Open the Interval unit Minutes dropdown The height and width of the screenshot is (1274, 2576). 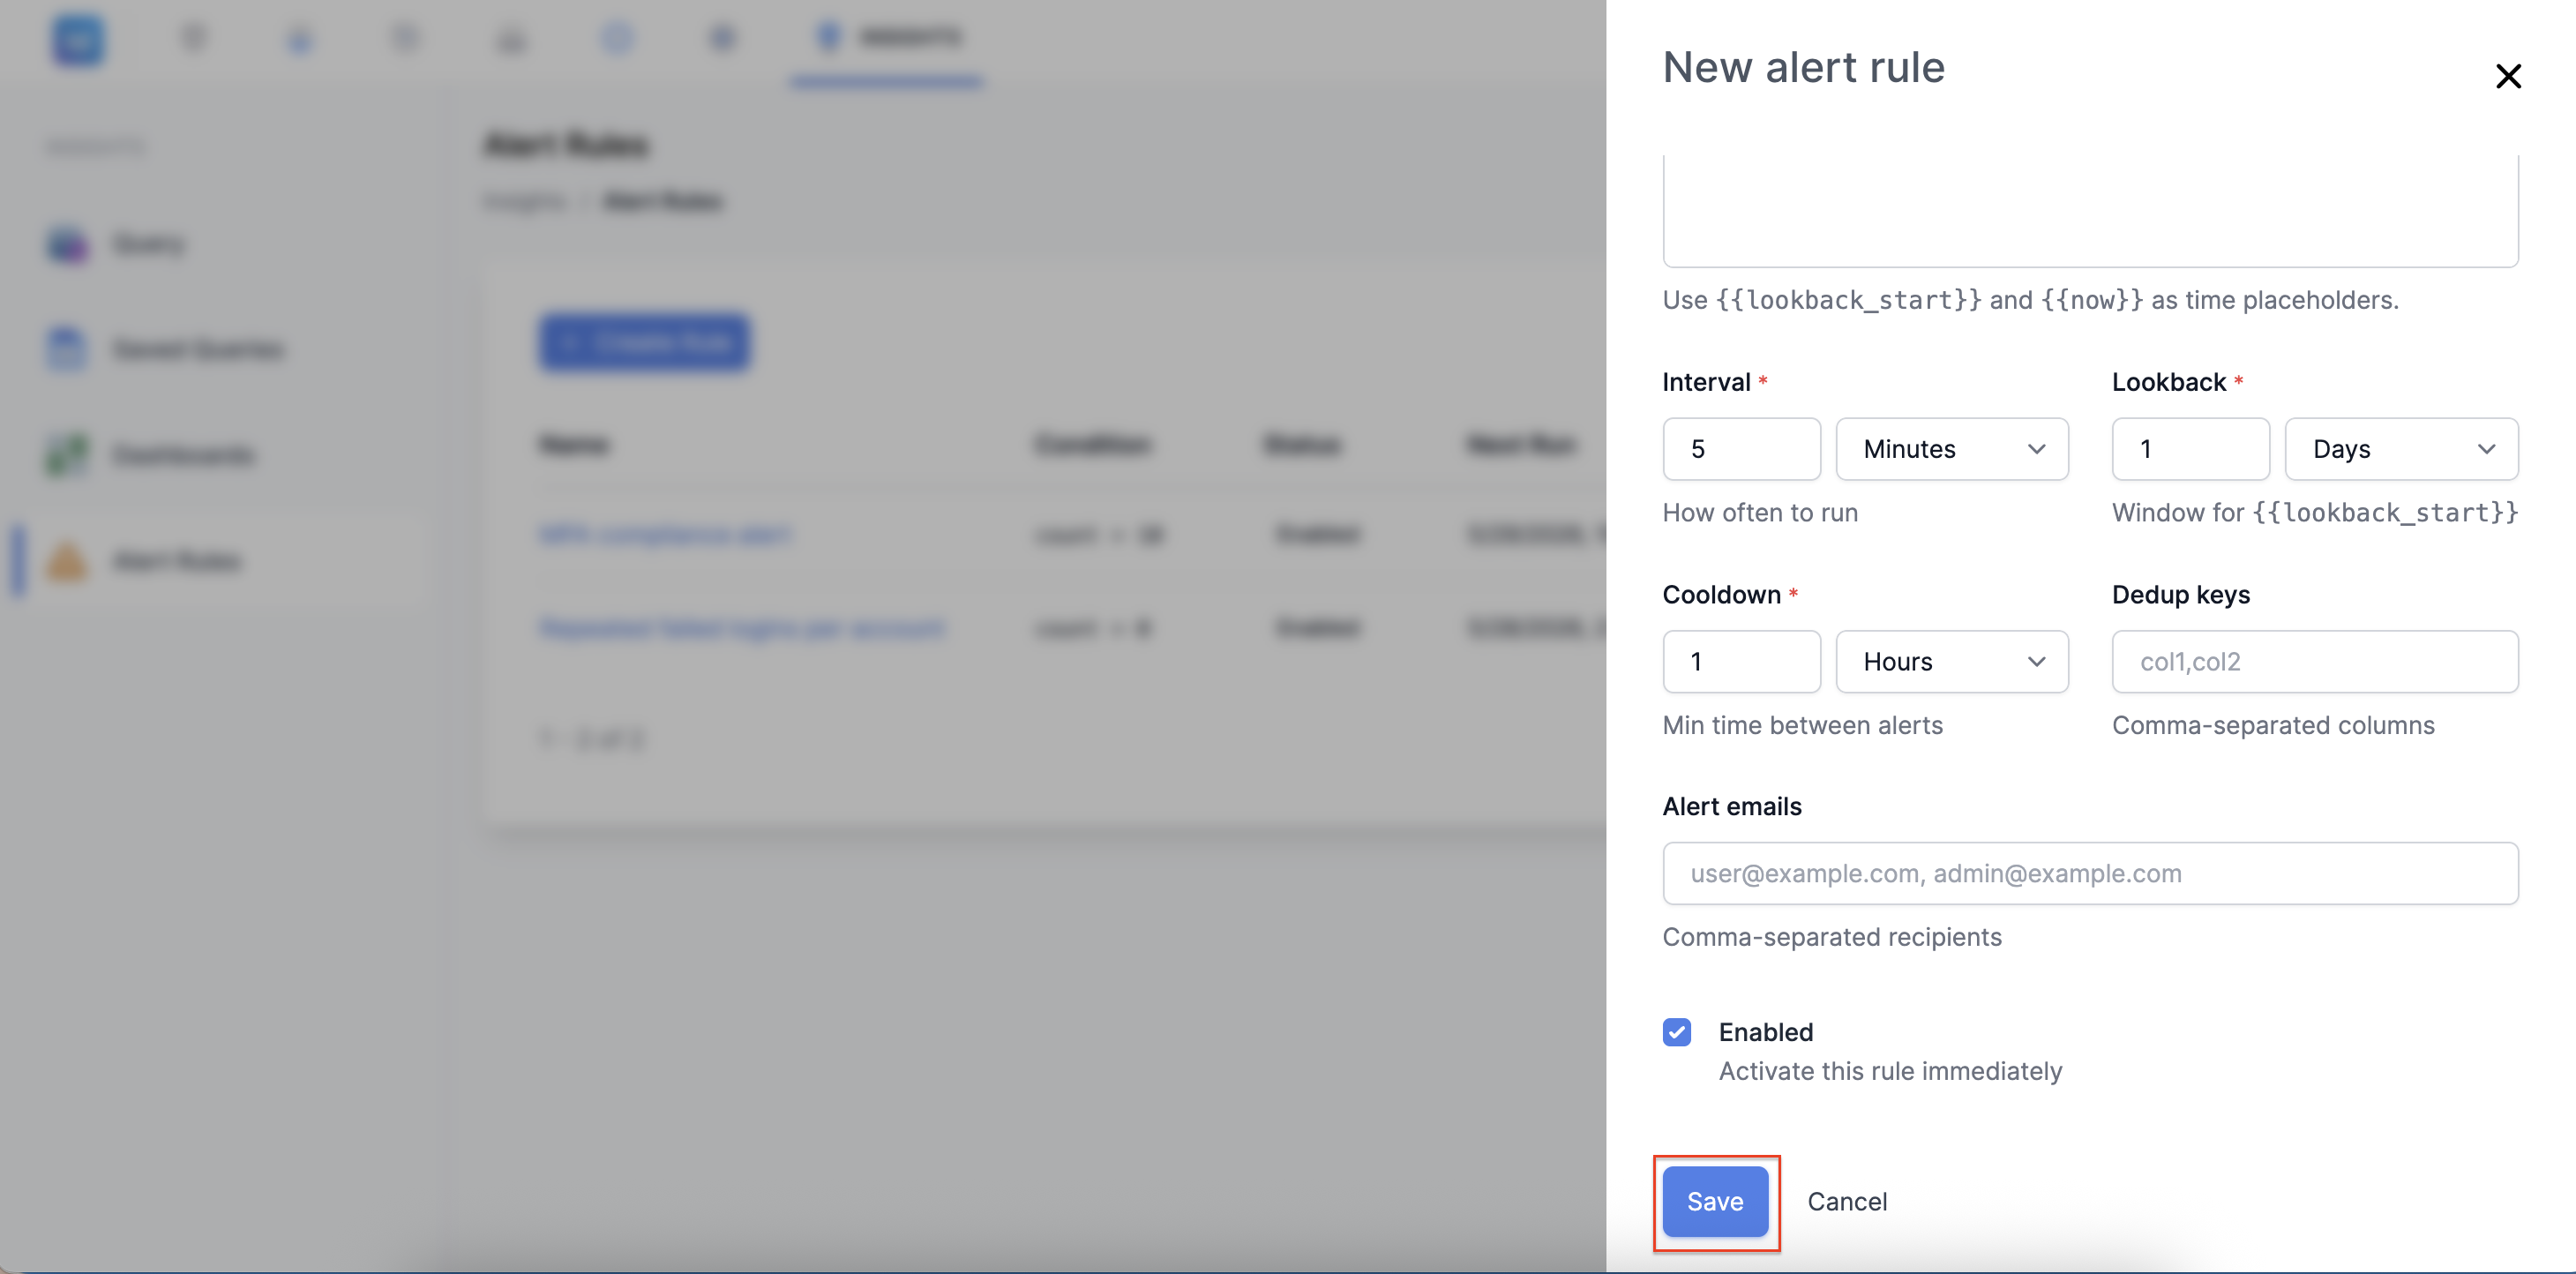point(1951,449)
